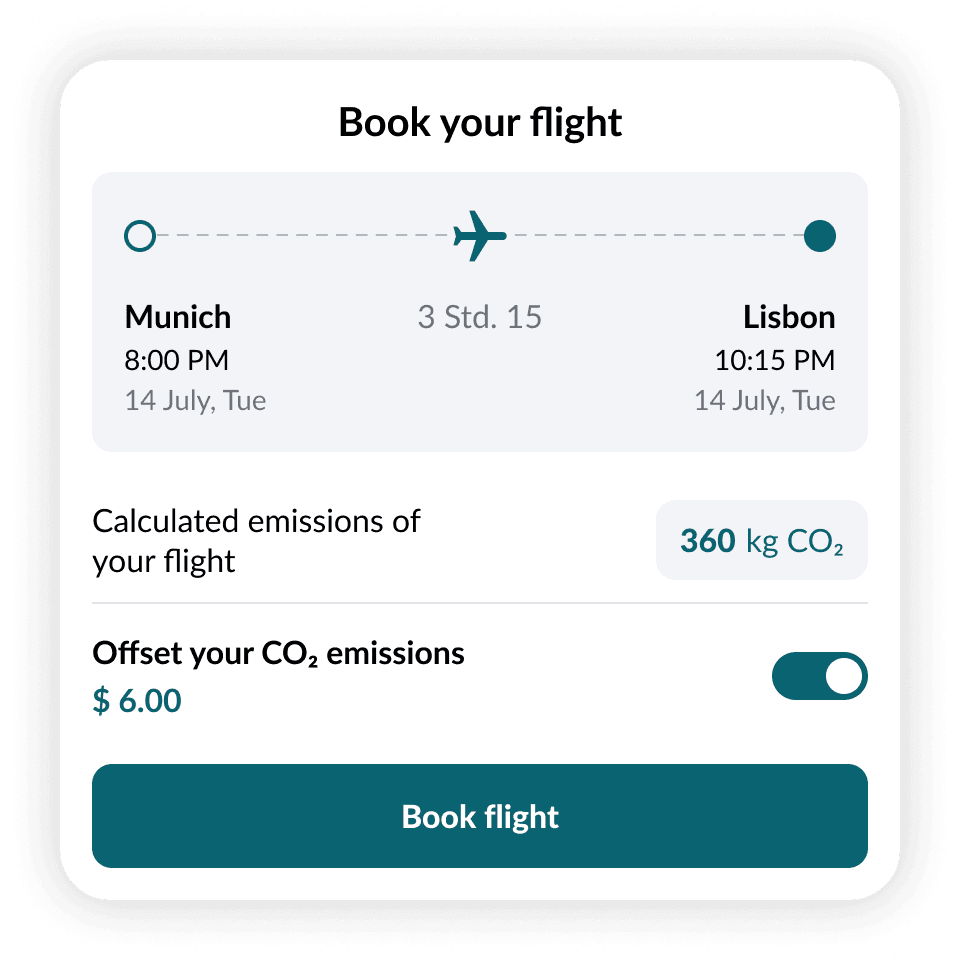Click Calculated emissions of your flight text
The image size is (960, 960).
tap(257, 541)
